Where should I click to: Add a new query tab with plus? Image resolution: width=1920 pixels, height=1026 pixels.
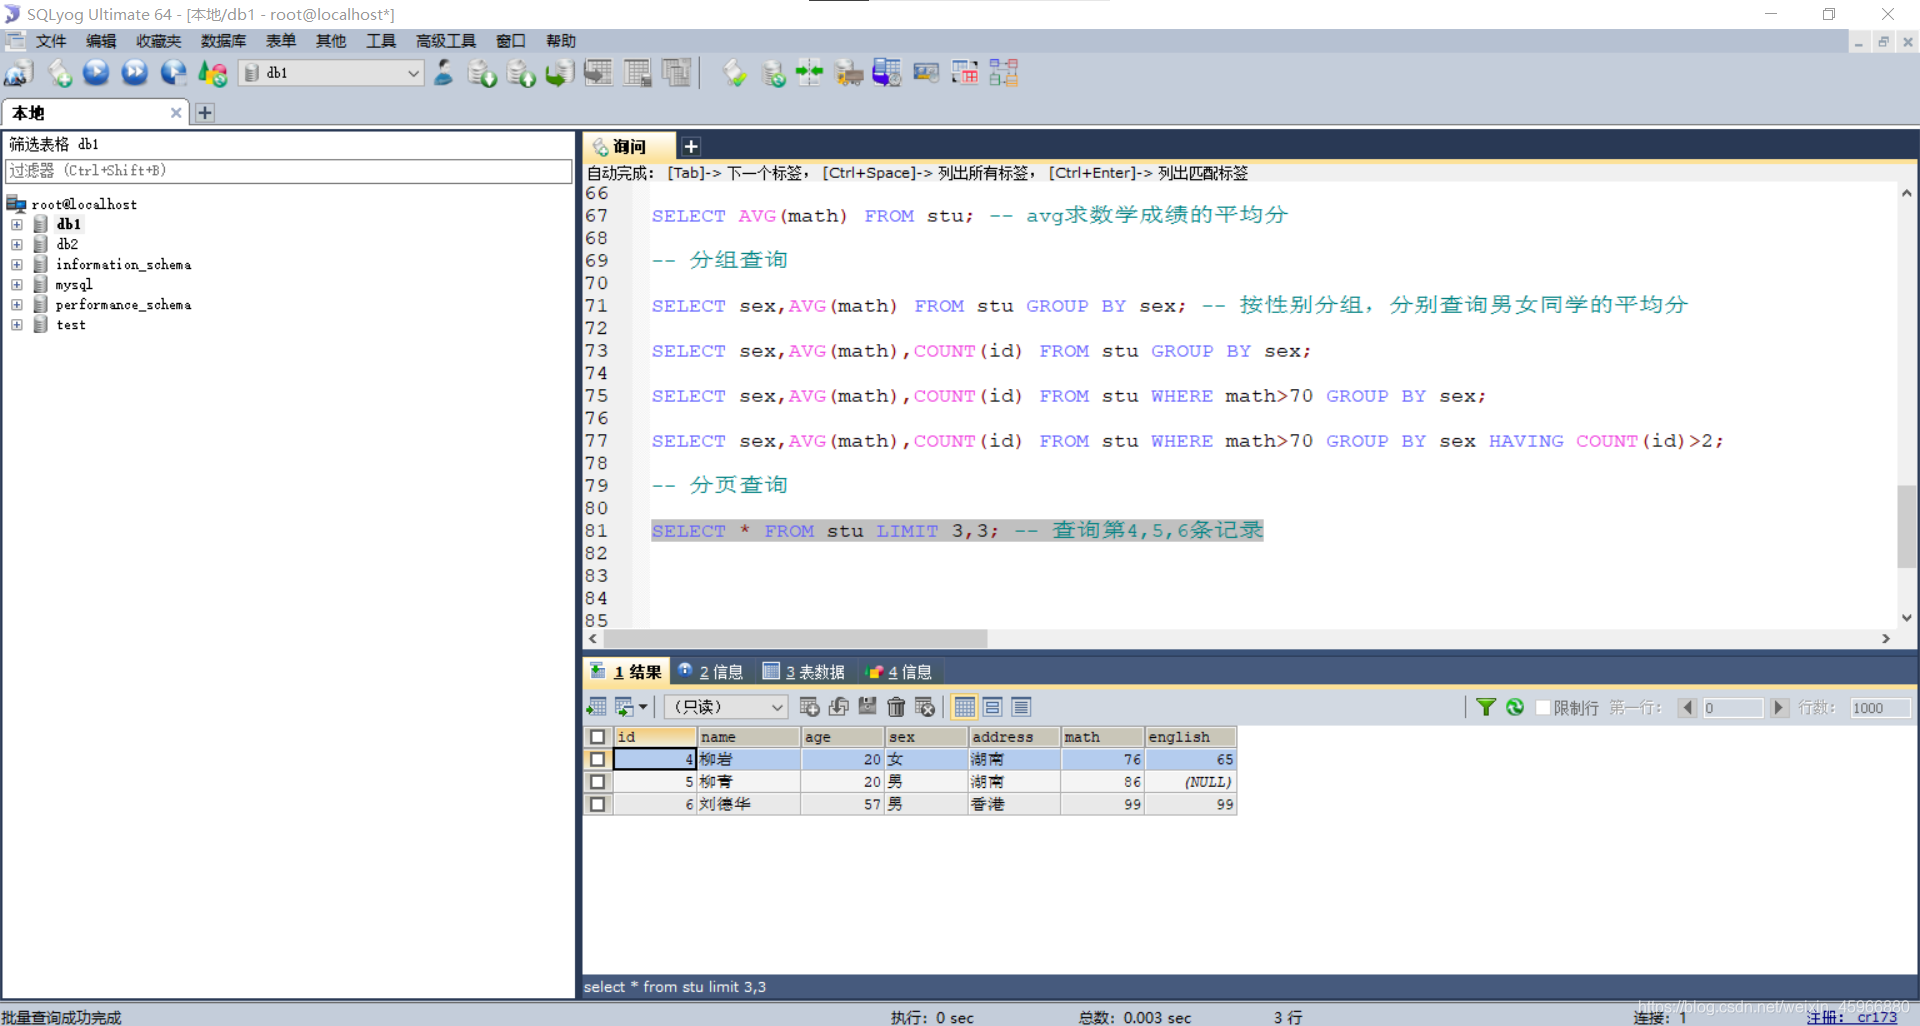(691, 147)
